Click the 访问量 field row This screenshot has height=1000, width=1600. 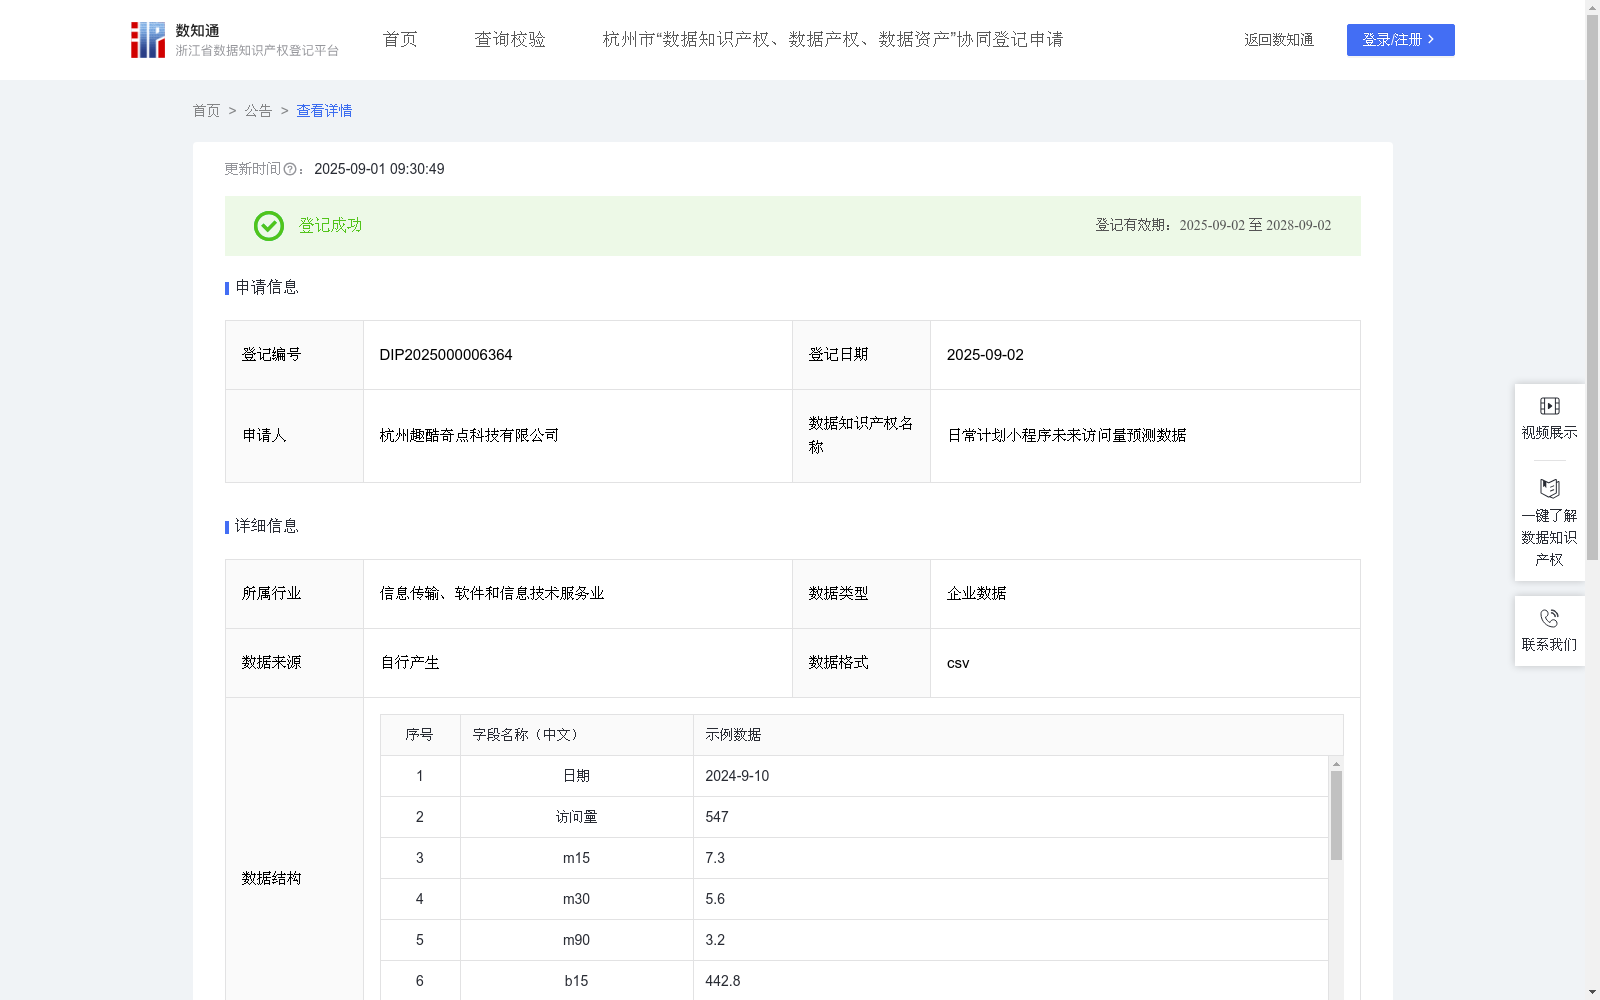click(x=854, y=817)
